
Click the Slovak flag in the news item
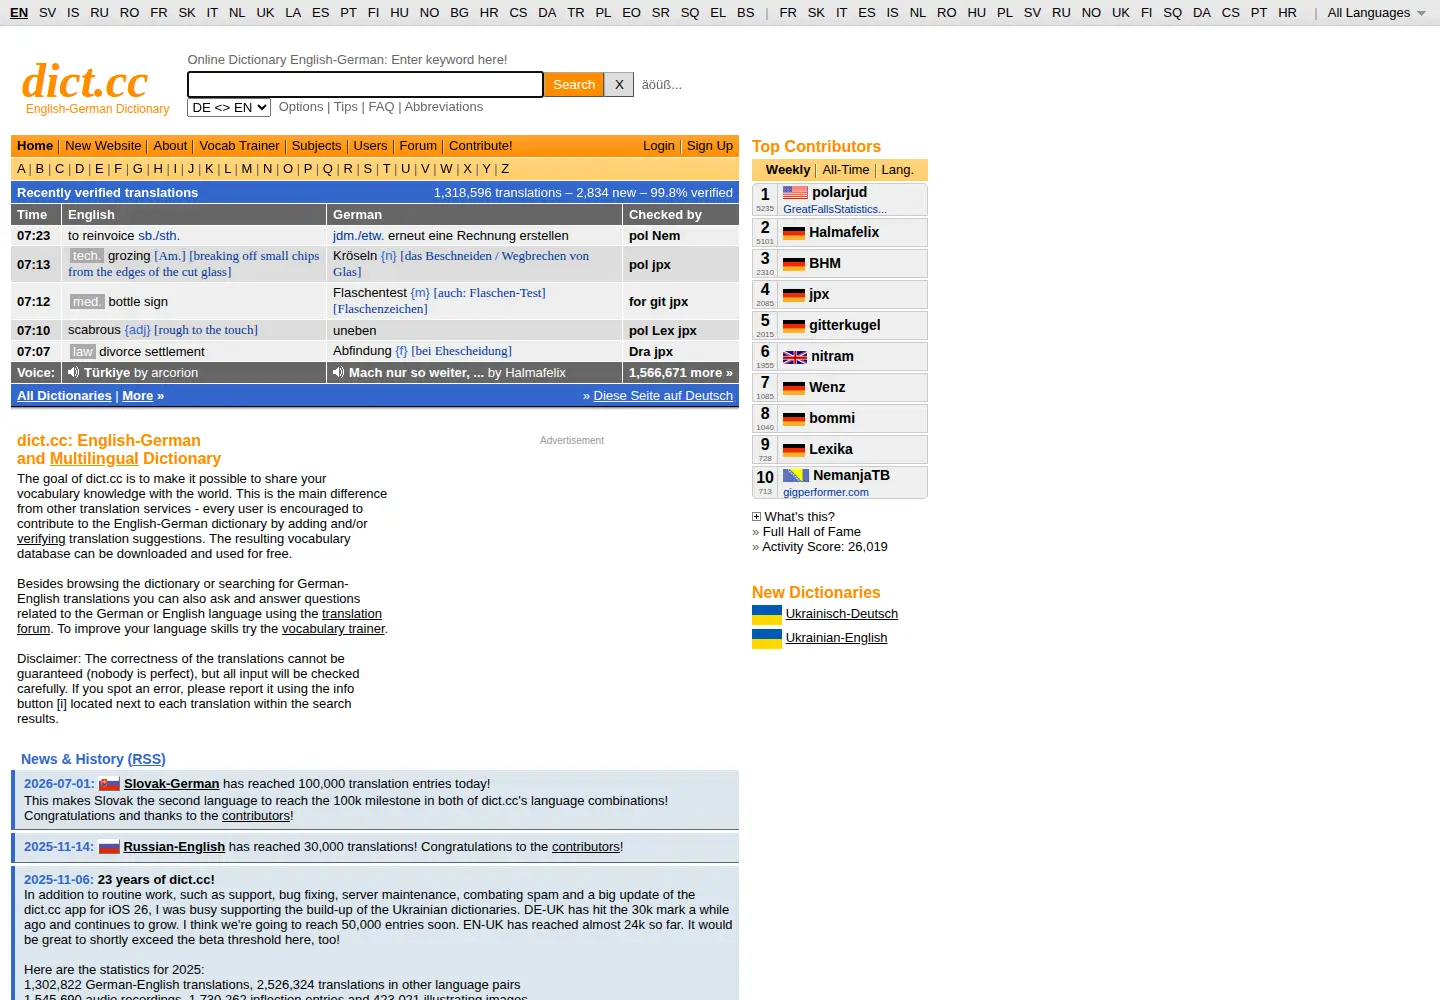[109, 784]
